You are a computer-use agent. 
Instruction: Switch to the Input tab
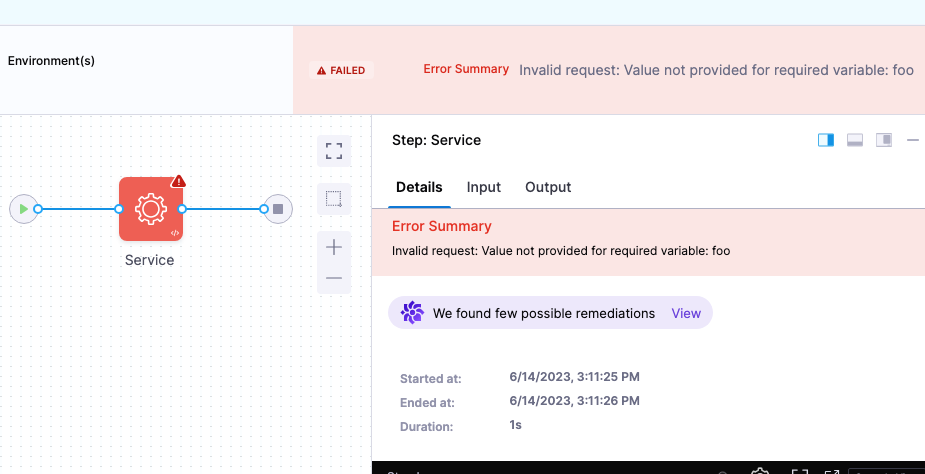(x=484, y=187)
